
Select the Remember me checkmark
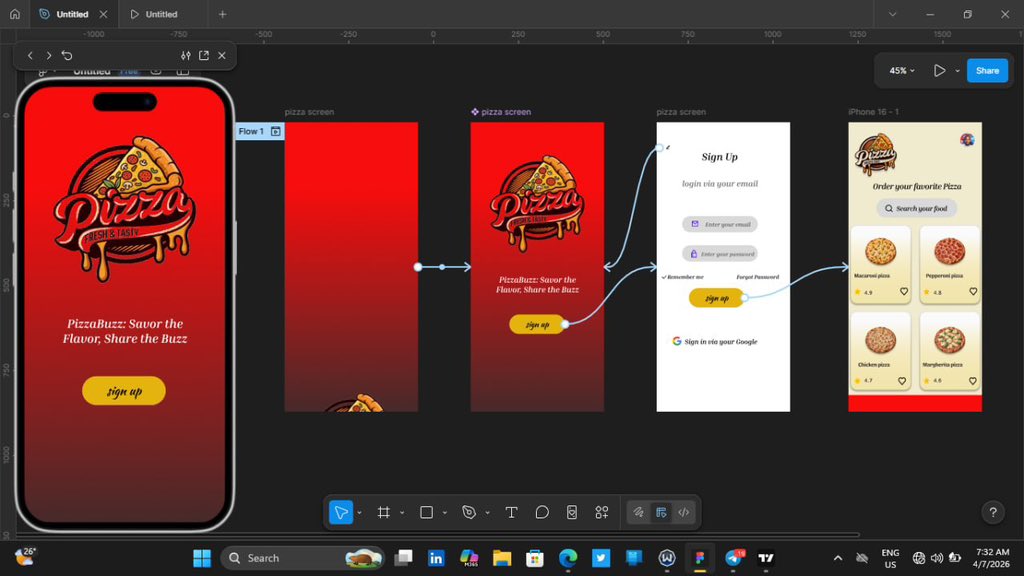pyautogui.click(x=664, y=277)
